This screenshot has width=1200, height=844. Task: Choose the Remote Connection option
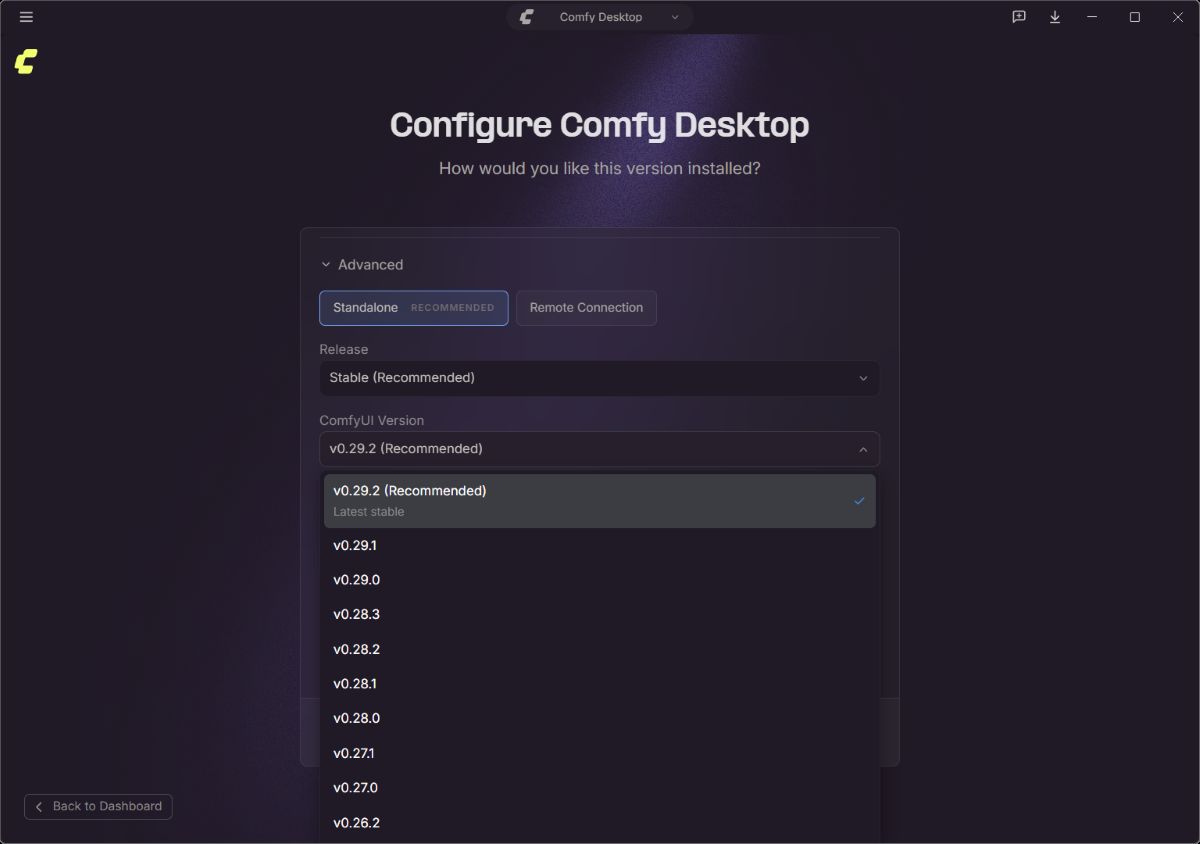586,308
